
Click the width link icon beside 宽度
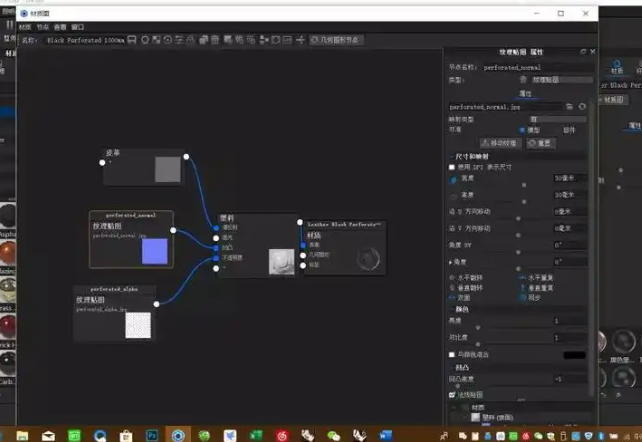coord(452,179)
